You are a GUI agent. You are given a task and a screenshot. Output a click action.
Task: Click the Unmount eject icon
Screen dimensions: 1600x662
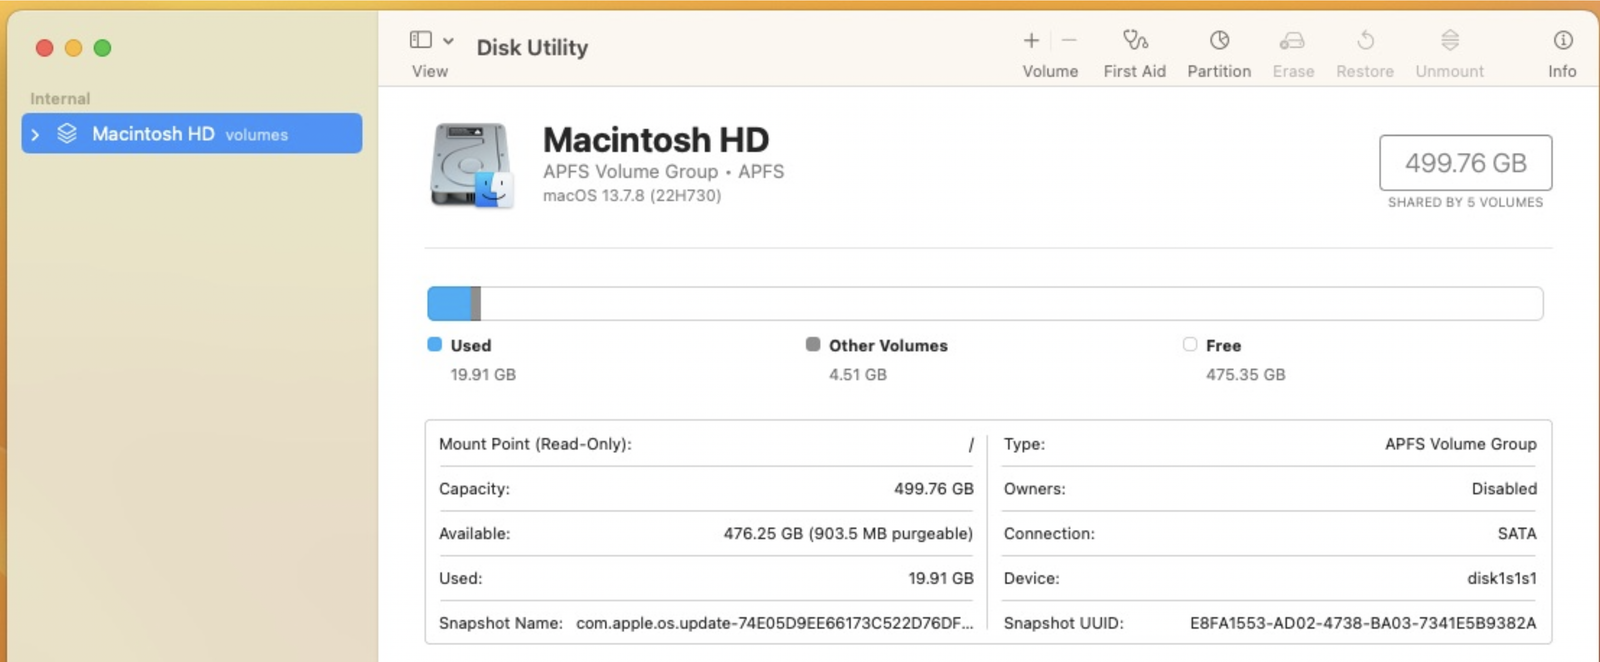(1450, 40)
